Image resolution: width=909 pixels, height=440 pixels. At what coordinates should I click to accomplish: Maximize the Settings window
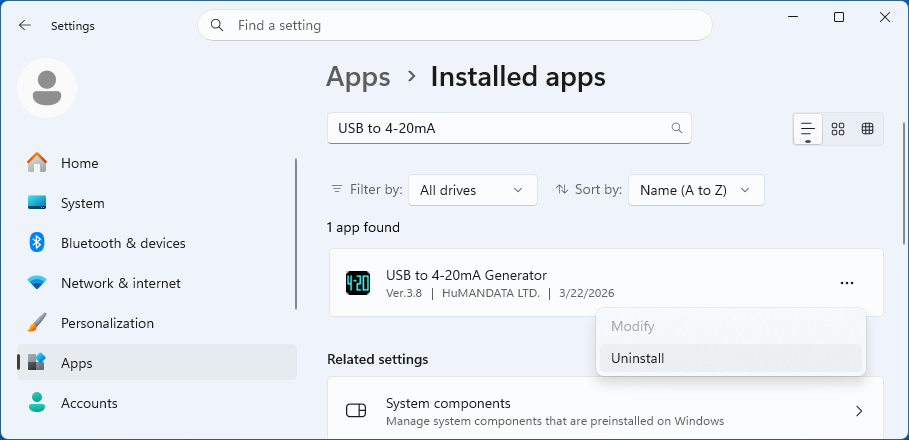(839, 17)
